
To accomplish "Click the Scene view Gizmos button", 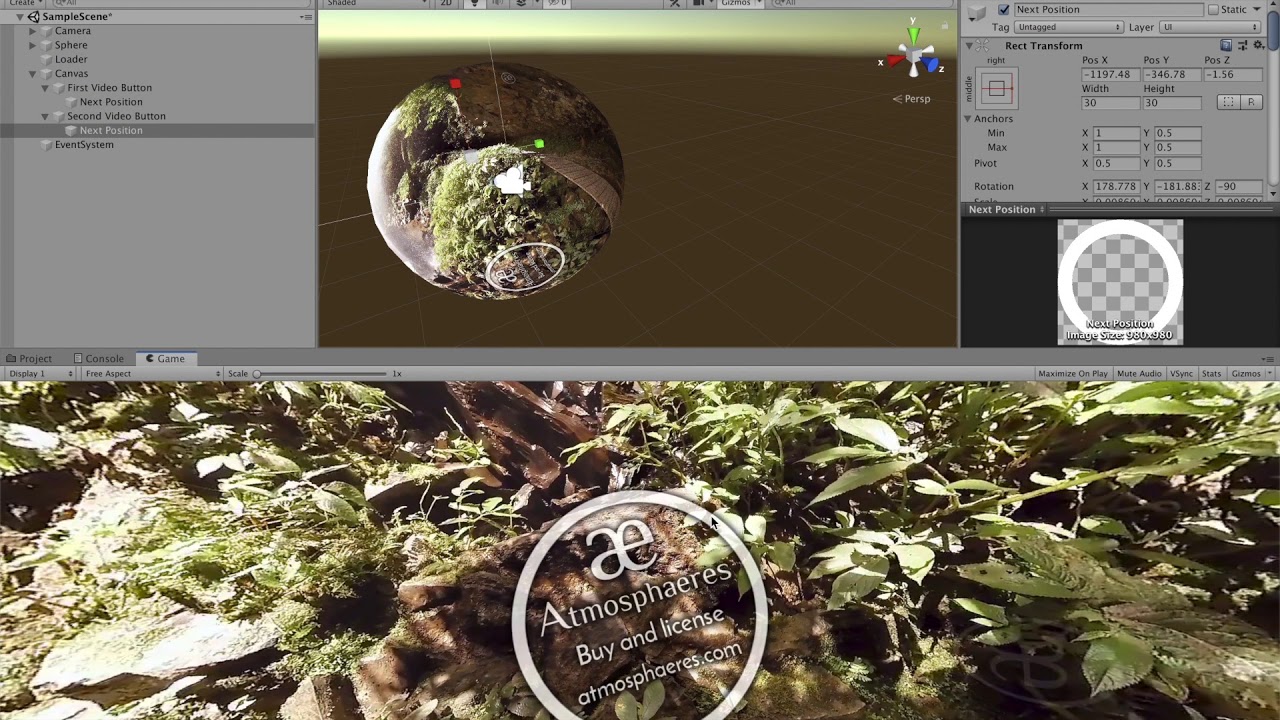I will click(x=736, y=3).
